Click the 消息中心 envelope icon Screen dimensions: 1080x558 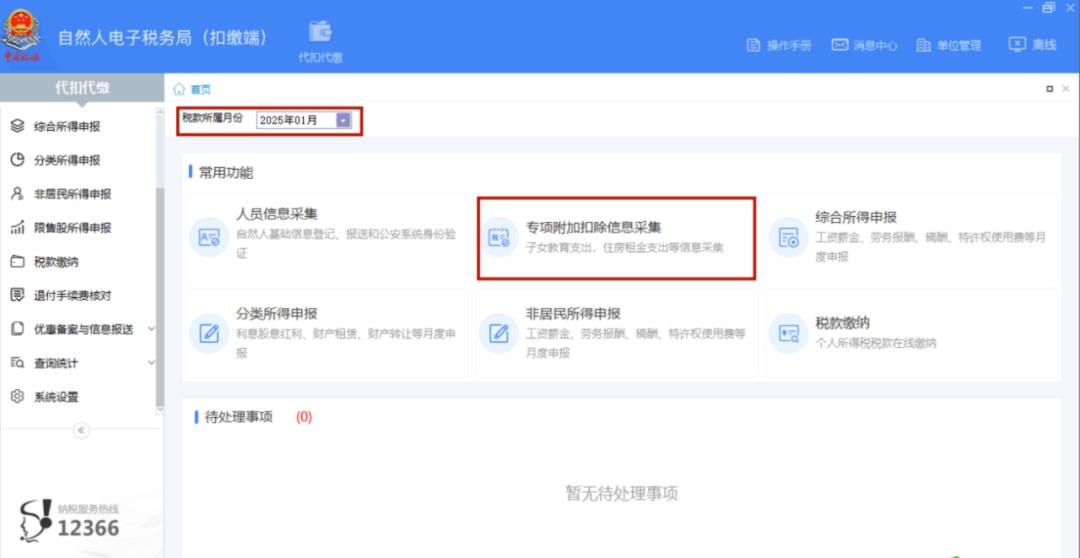(x=839, y=45)
